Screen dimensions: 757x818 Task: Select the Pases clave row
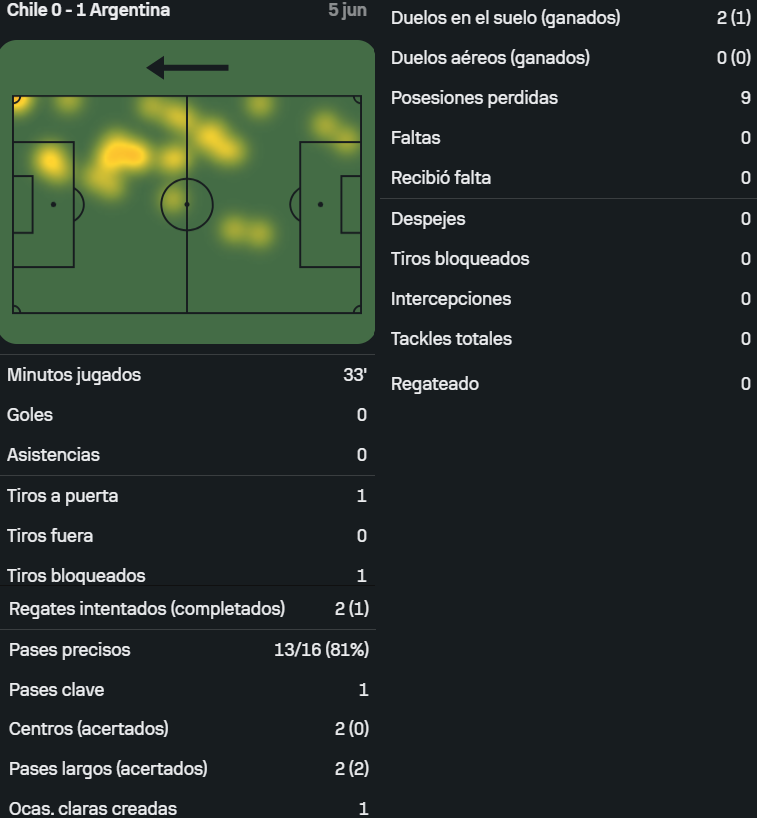188,690
